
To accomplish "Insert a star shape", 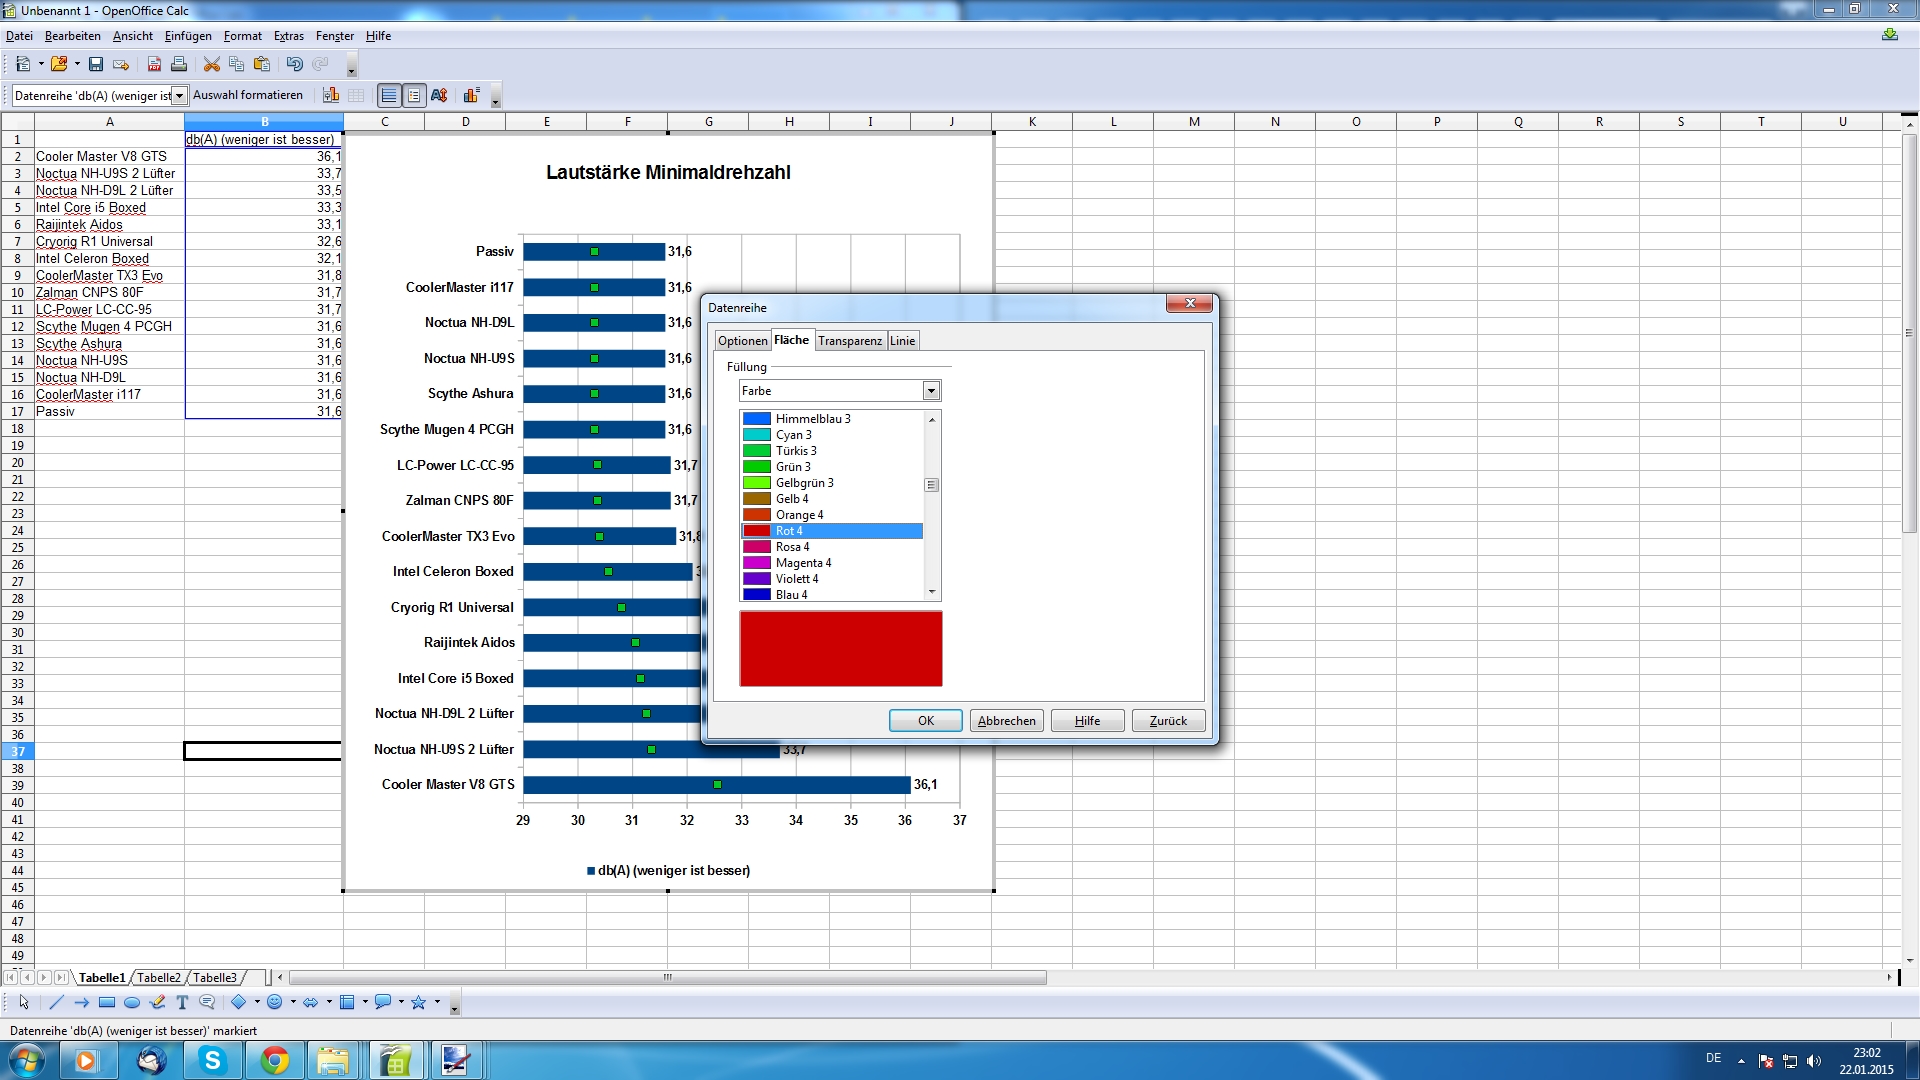I will pyautogui.click(x=419, y=1002).
